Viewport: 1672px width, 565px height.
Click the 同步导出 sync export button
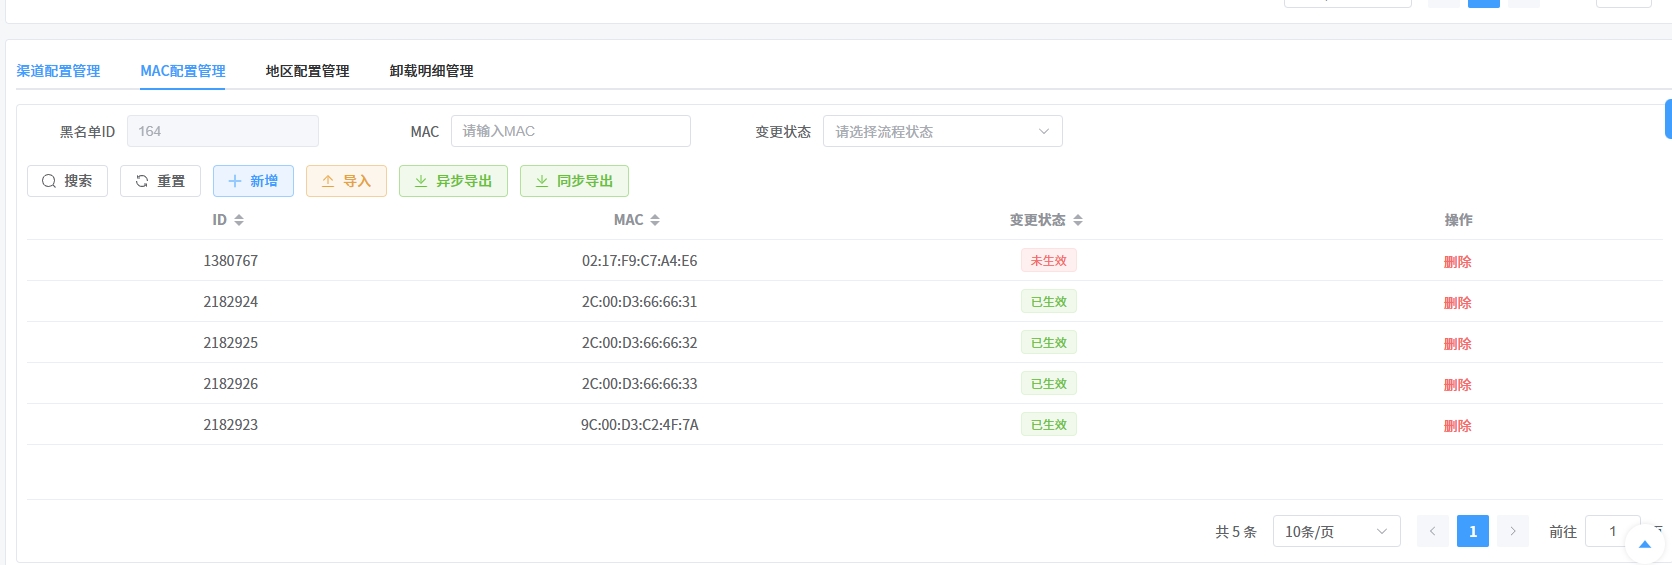point(574,181)
